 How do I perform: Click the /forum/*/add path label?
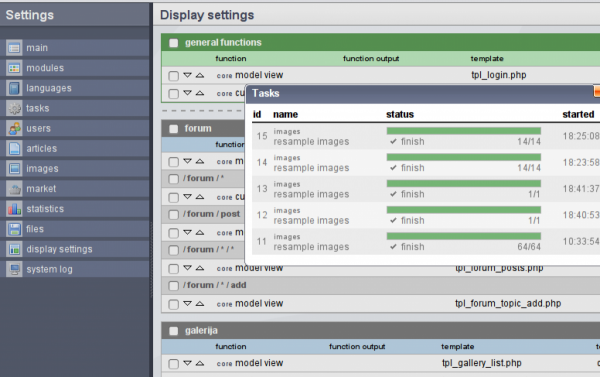[x=215, y=286]
